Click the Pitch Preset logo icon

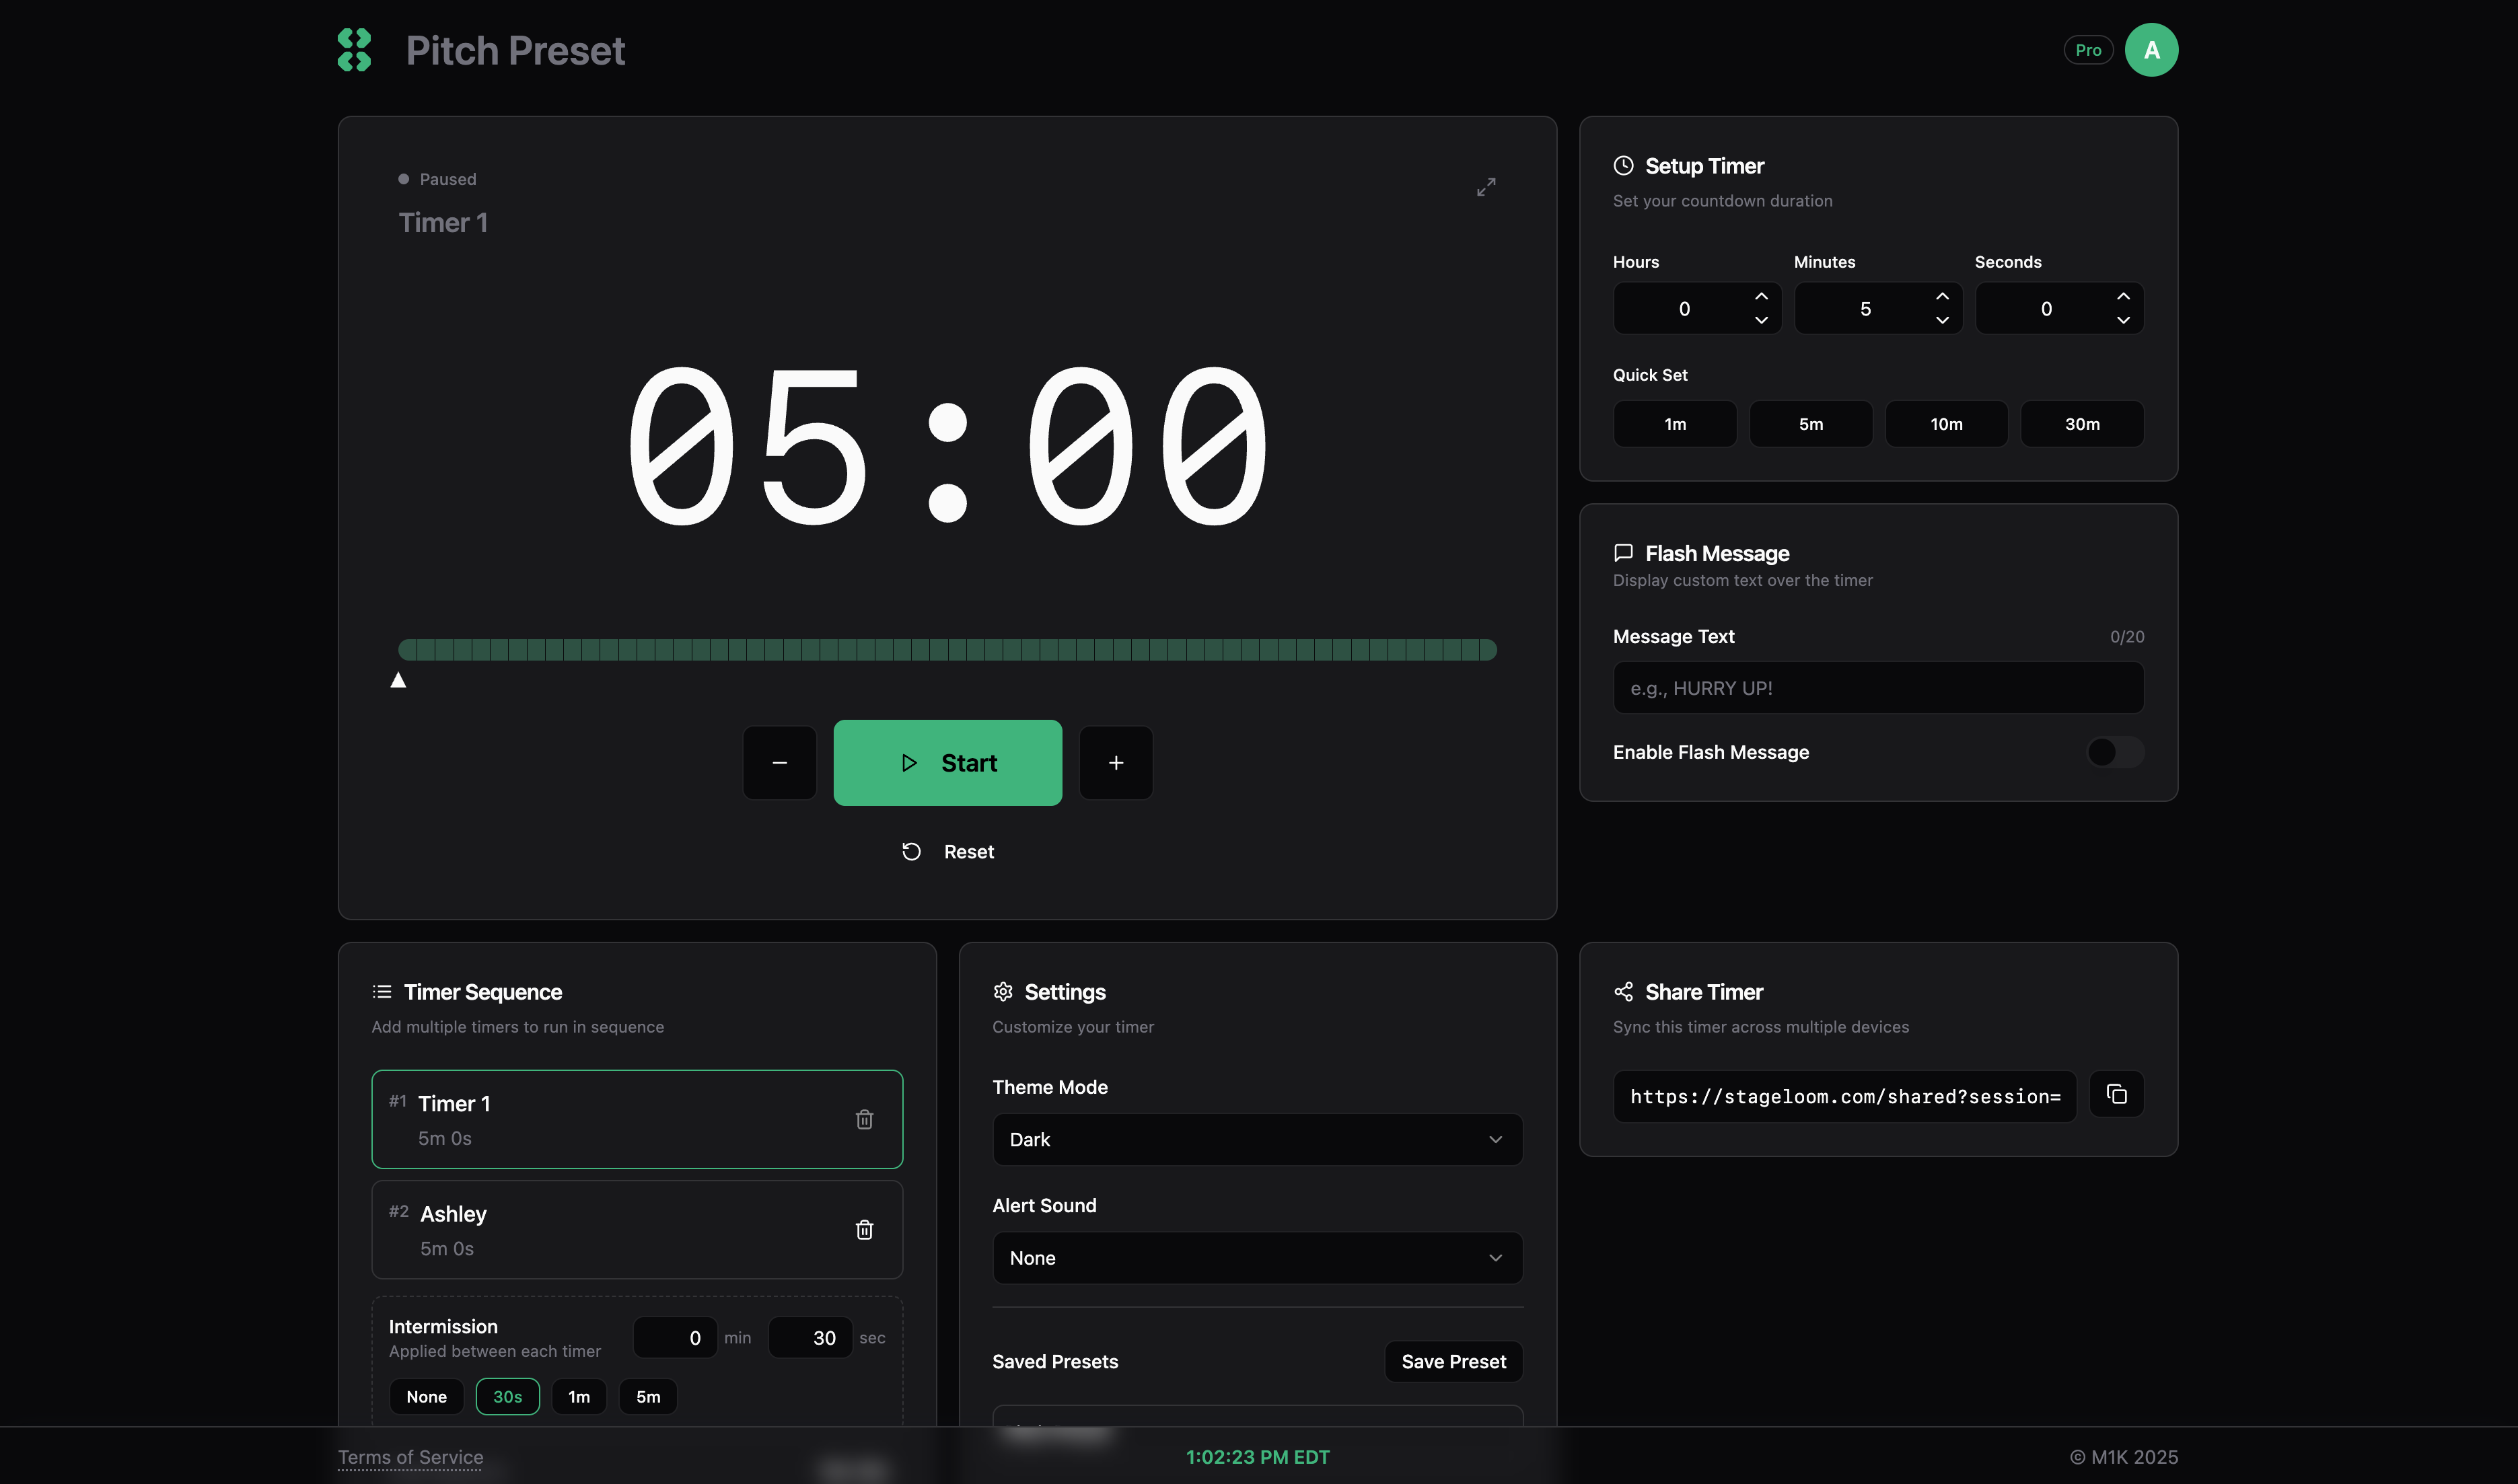(x=355, y=50)
